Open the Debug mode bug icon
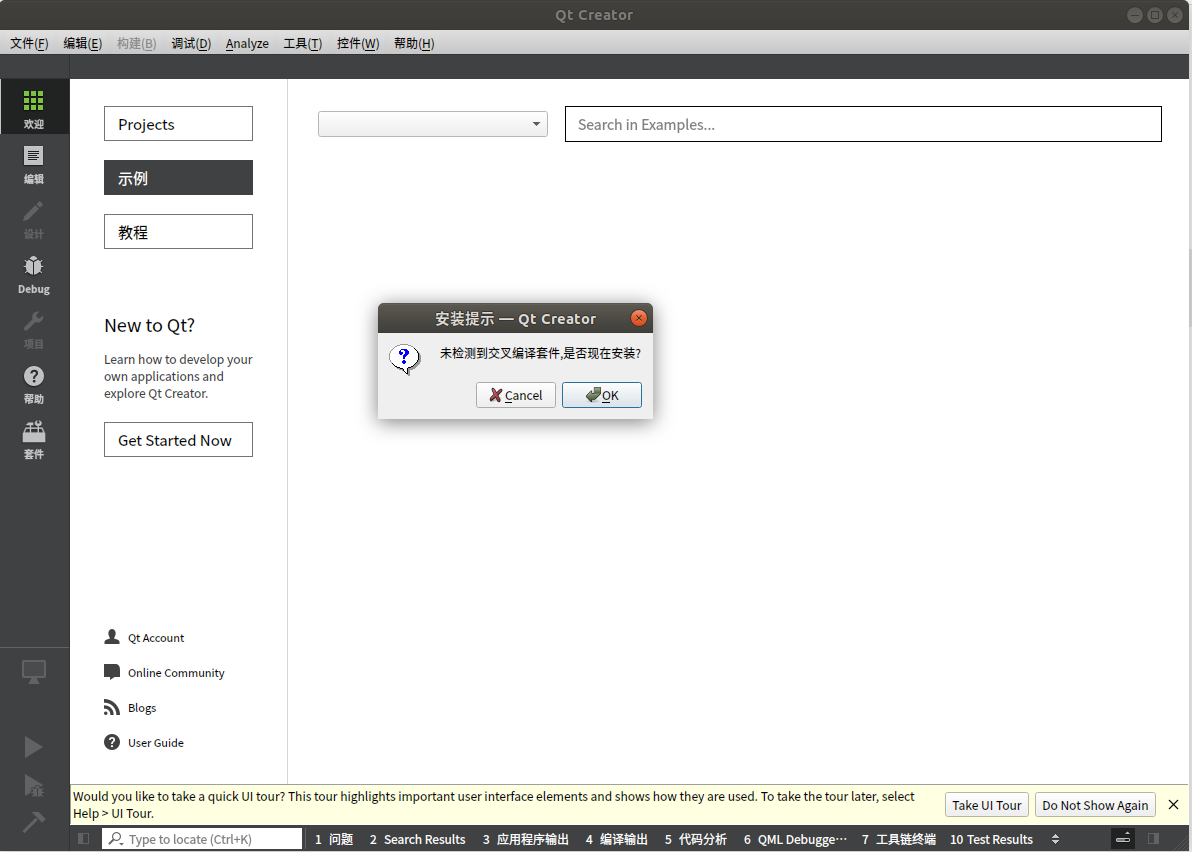This screenshot has width=1192, height=852. (34, 272)
